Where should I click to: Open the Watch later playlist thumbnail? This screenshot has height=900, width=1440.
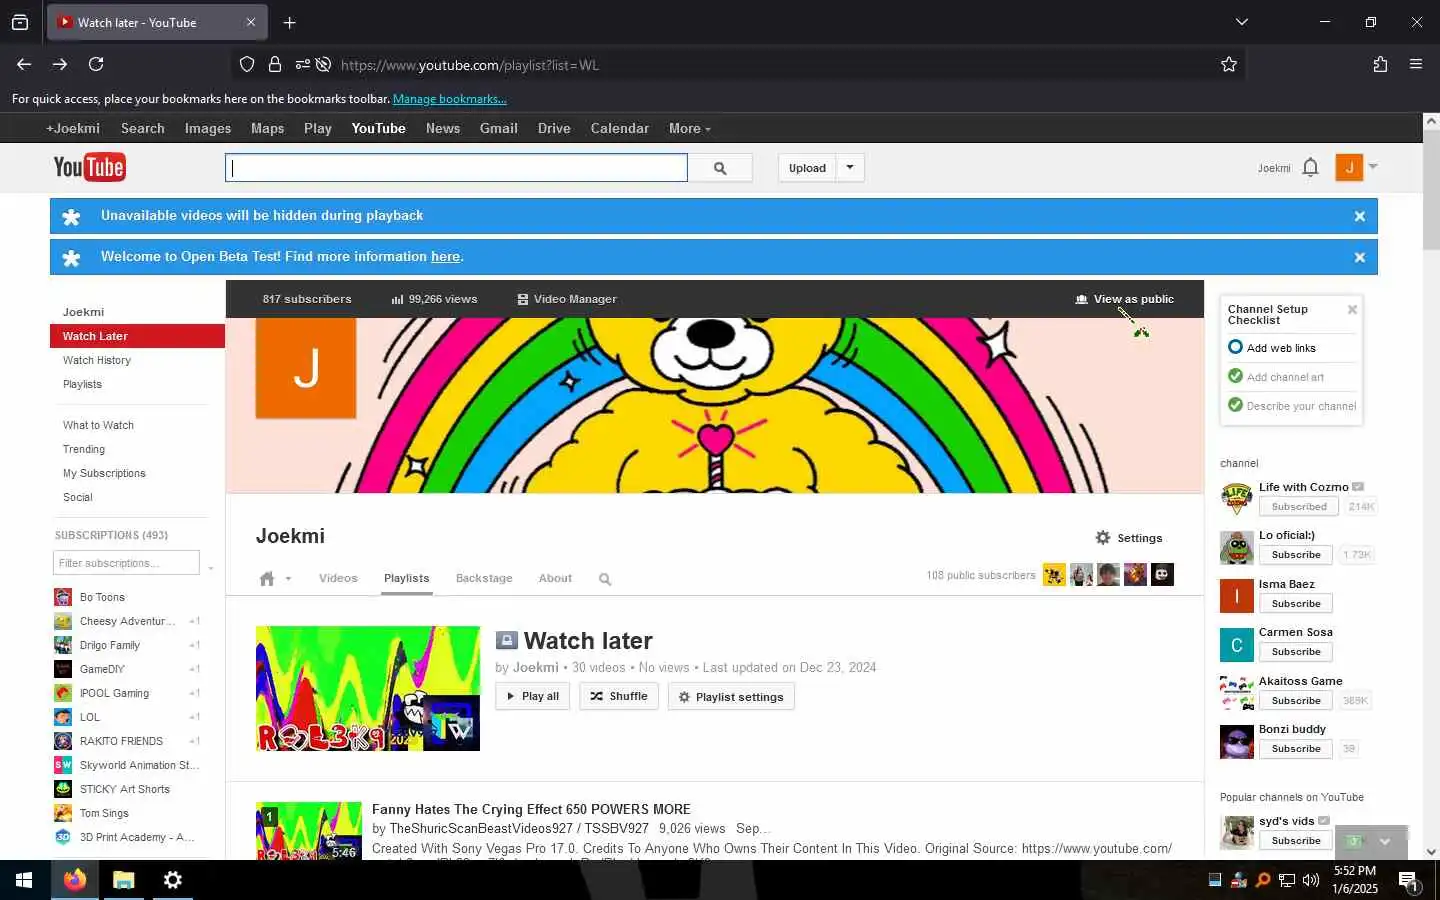pos(368,688)
